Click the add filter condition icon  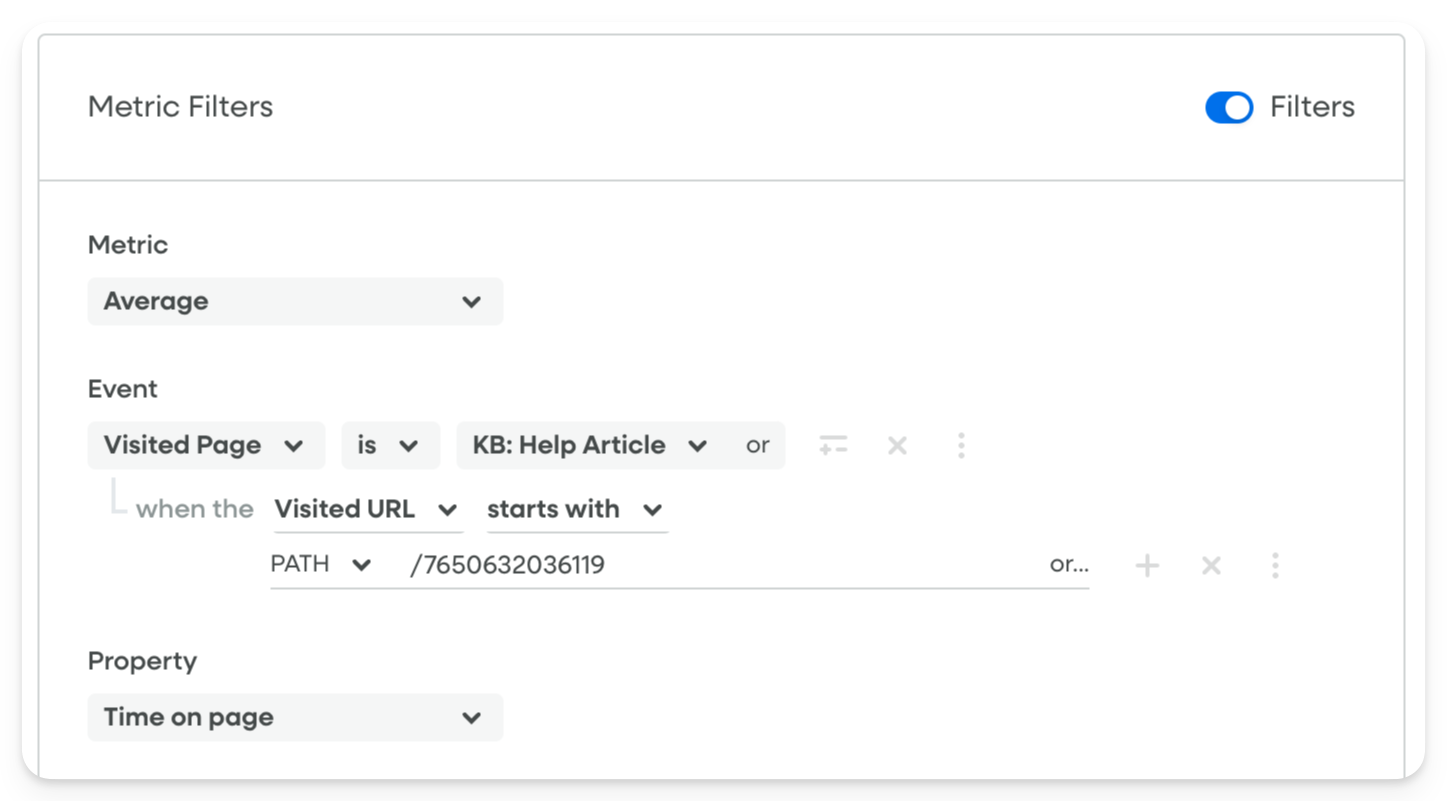click(x=833, y=445)
